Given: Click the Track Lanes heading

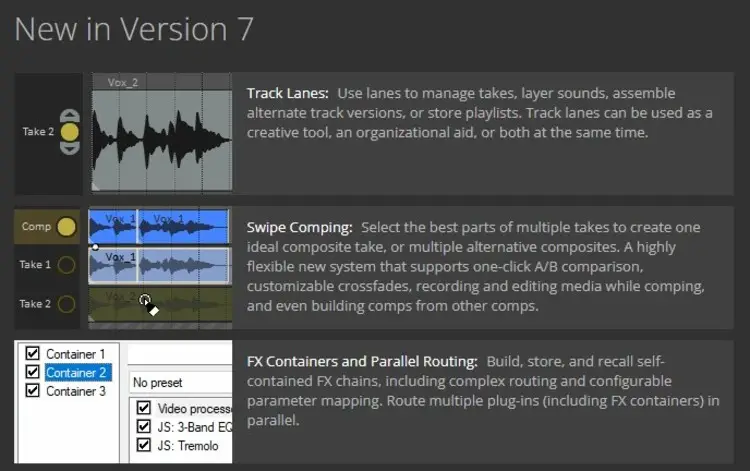Looking at the screenshot, I should [x=287, y=93].
